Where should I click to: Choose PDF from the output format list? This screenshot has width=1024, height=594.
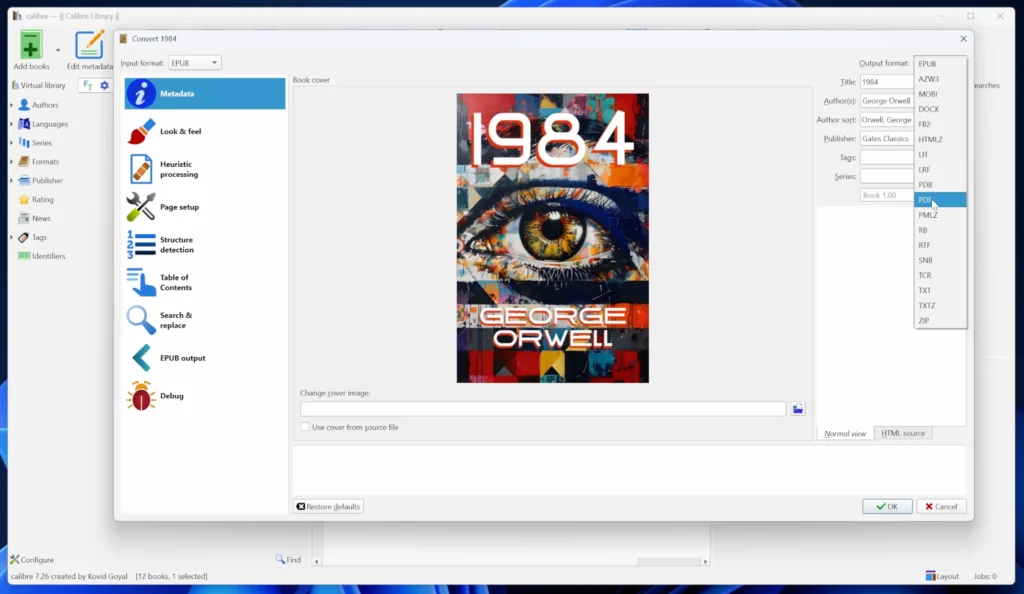pos(940,200)
